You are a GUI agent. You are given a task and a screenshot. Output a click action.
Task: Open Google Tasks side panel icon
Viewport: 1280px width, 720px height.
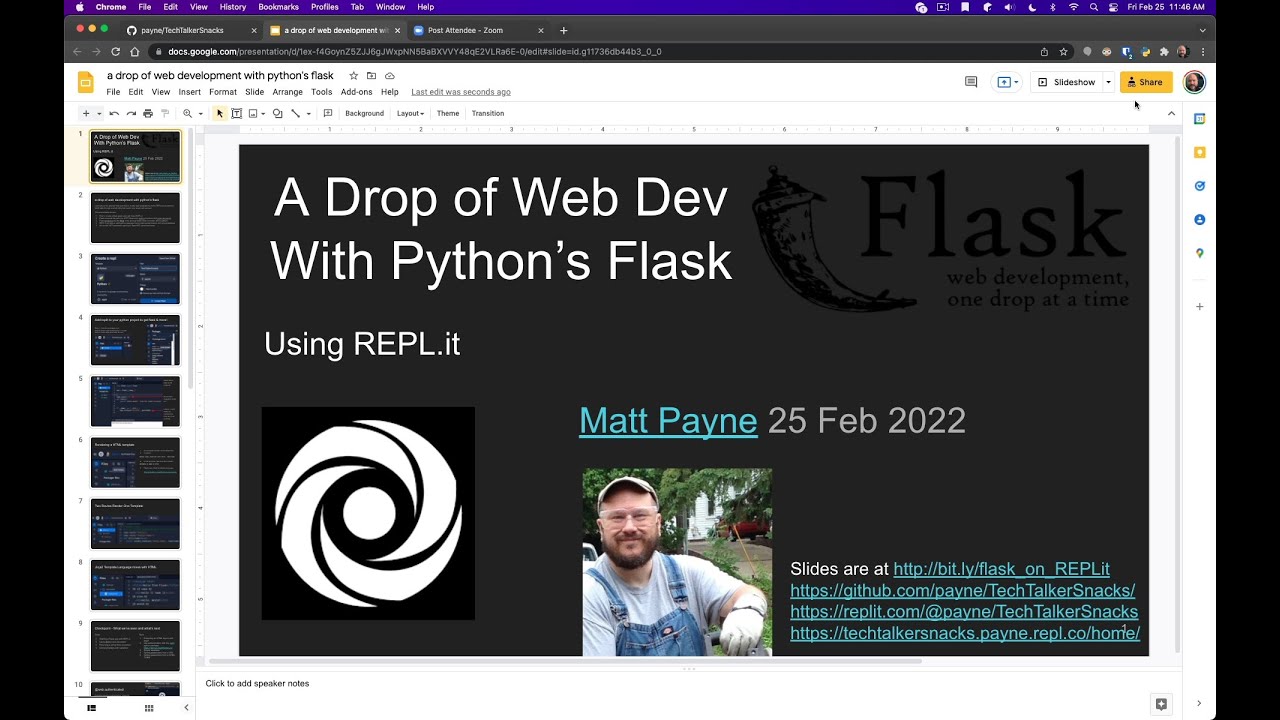coord(1199,186)
